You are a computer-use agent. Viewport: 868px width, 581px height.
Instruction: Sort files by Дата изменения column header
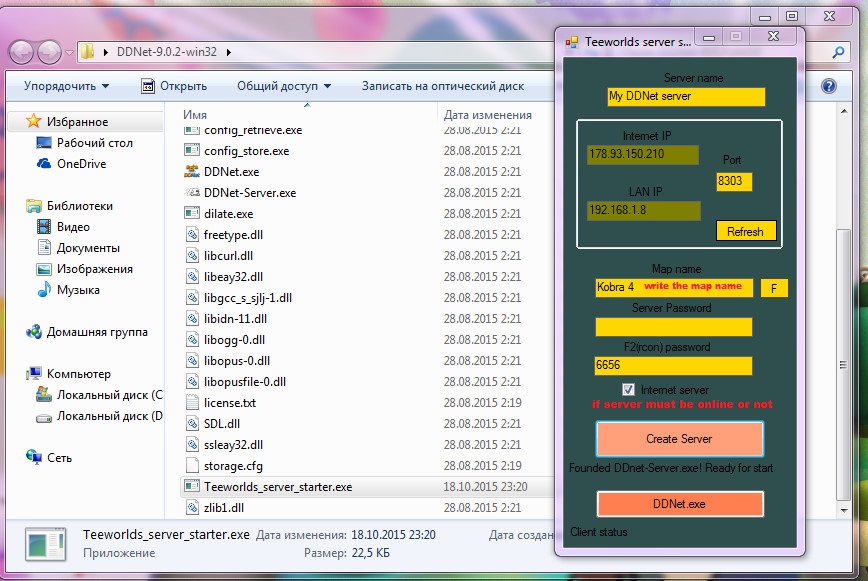click(x=488, y=115)
